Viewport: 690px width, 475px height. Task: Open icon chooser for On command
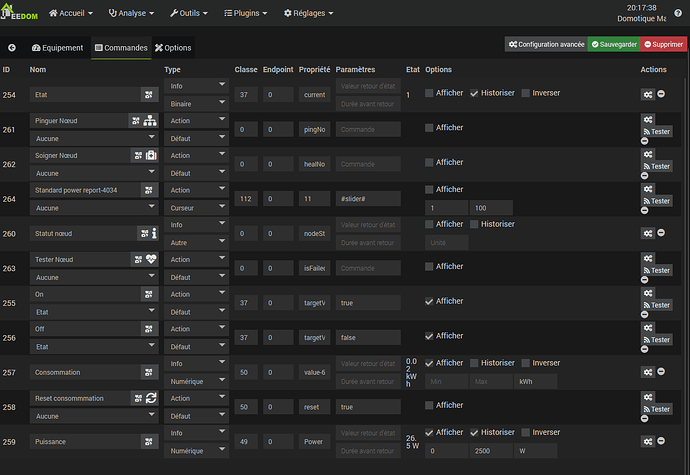click(149, 295)
